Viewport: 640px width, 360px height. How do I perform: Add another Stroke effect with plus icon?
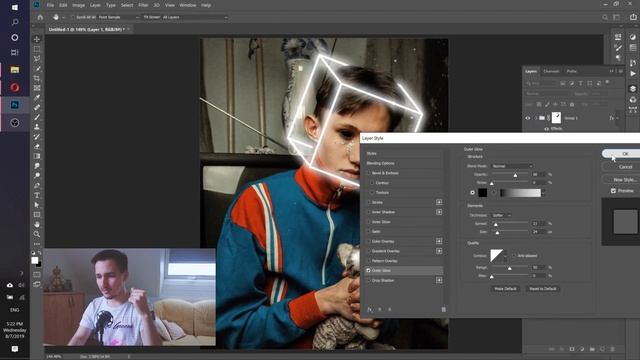coord(439,202)
